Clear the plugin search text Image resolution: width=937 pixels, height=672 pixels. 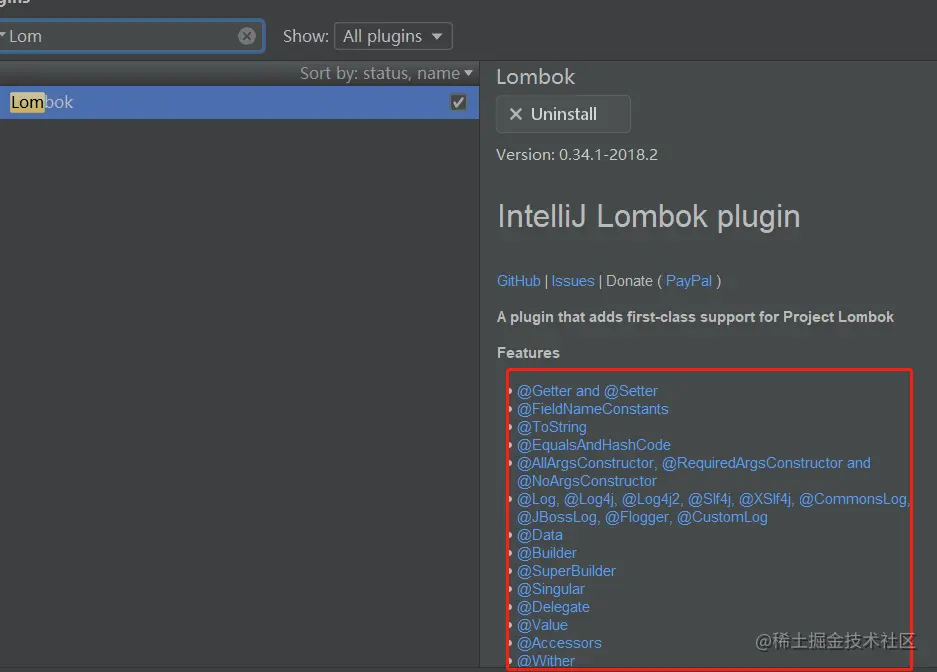[247, 36]
